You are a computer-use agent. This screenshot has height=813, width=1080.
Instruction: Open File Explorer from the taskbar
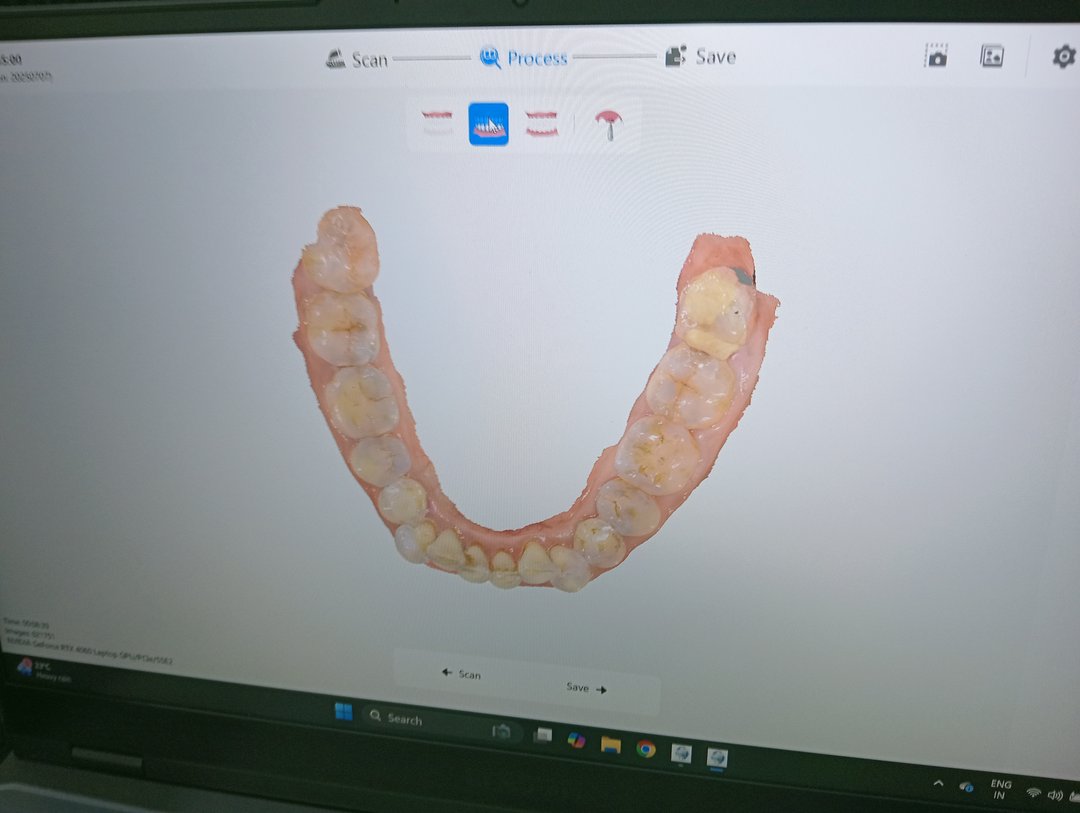pos(610,745)
